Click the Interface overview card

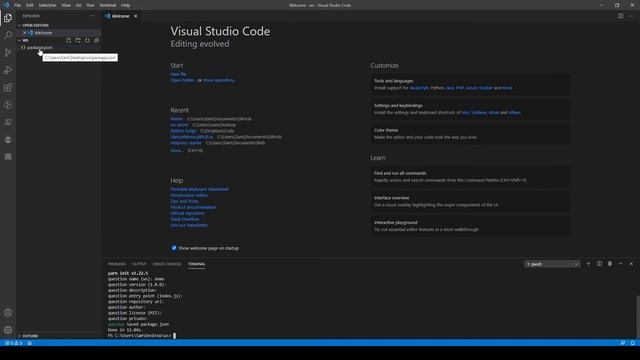(x=471, y=201)
